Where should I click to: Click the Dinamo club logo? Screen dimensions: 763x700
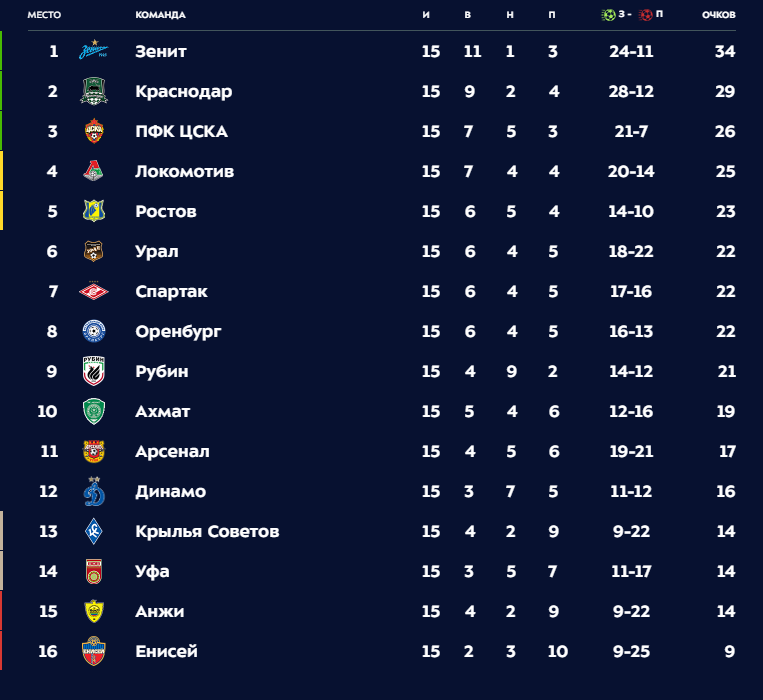(x=94, y=491)
